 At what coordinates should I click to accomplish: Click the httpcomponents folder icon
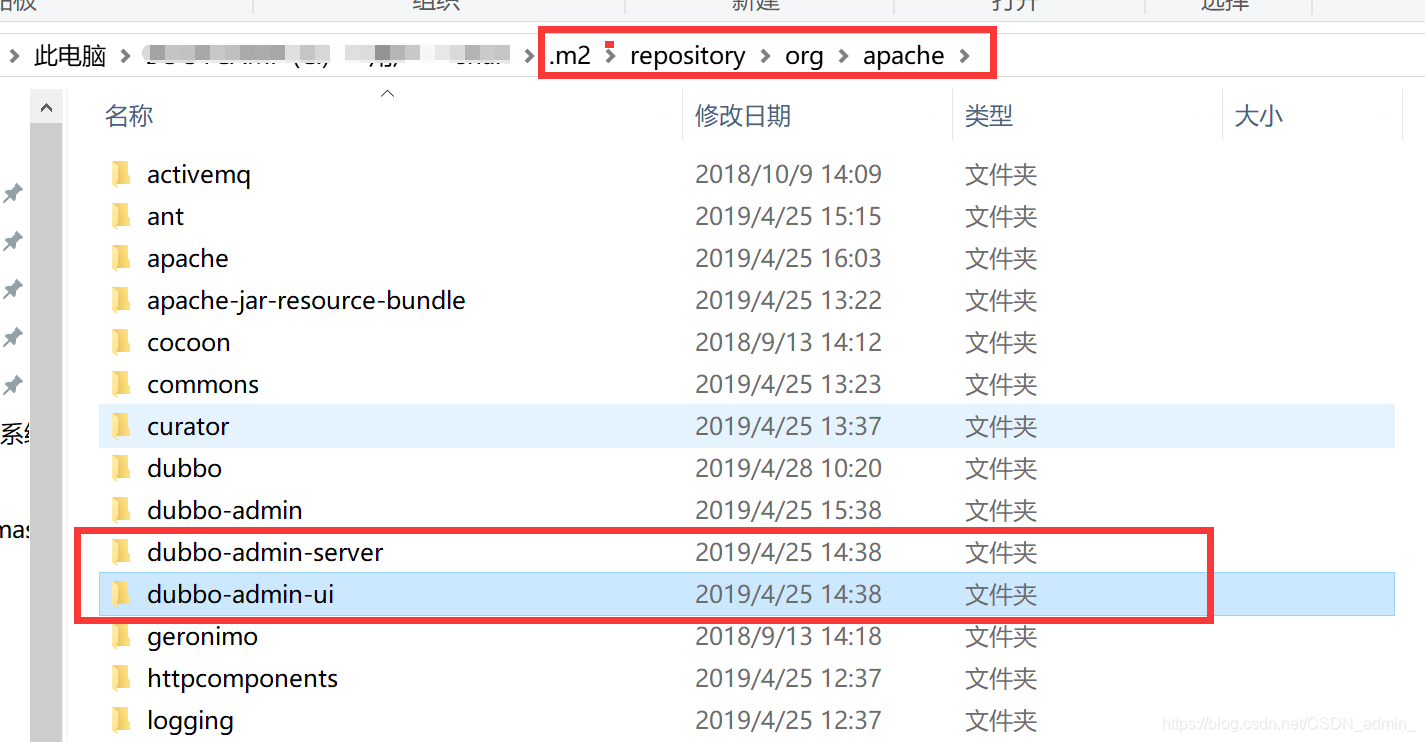[x=121, y=679]
